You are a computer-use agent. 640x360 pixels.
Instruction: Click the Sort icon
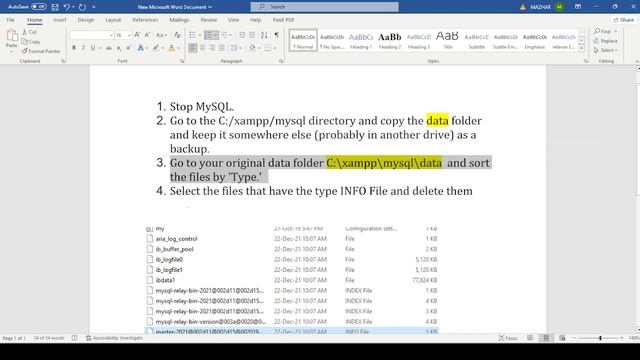point(264,35)
